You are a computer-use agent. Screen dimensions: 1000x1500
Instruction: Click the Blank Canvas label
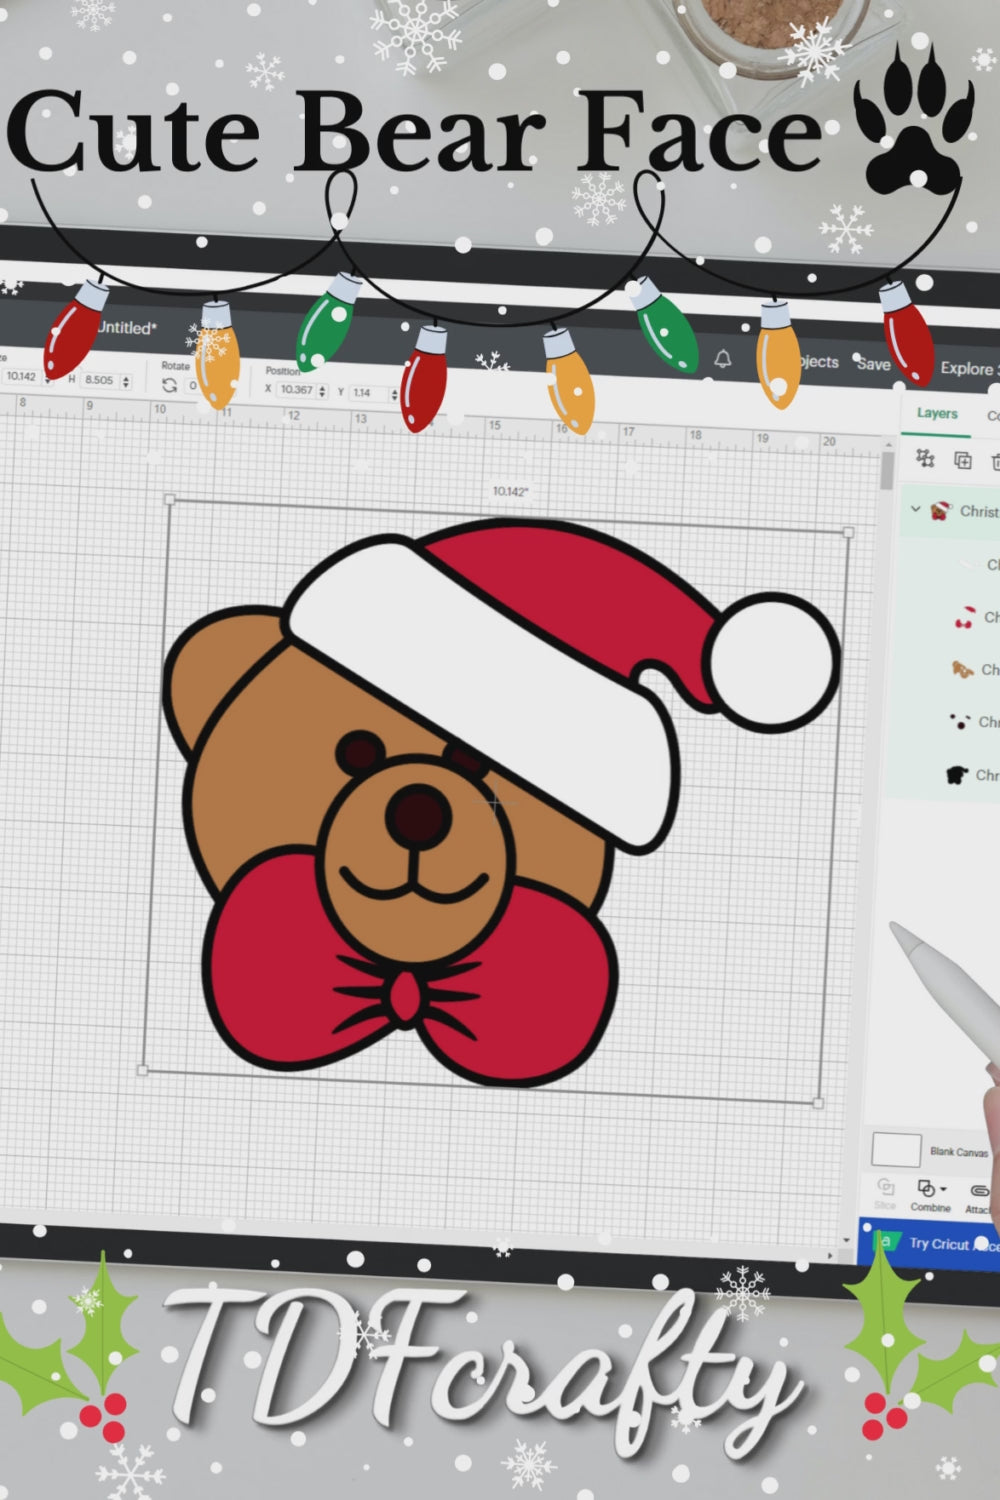(x=958, y=1152)
